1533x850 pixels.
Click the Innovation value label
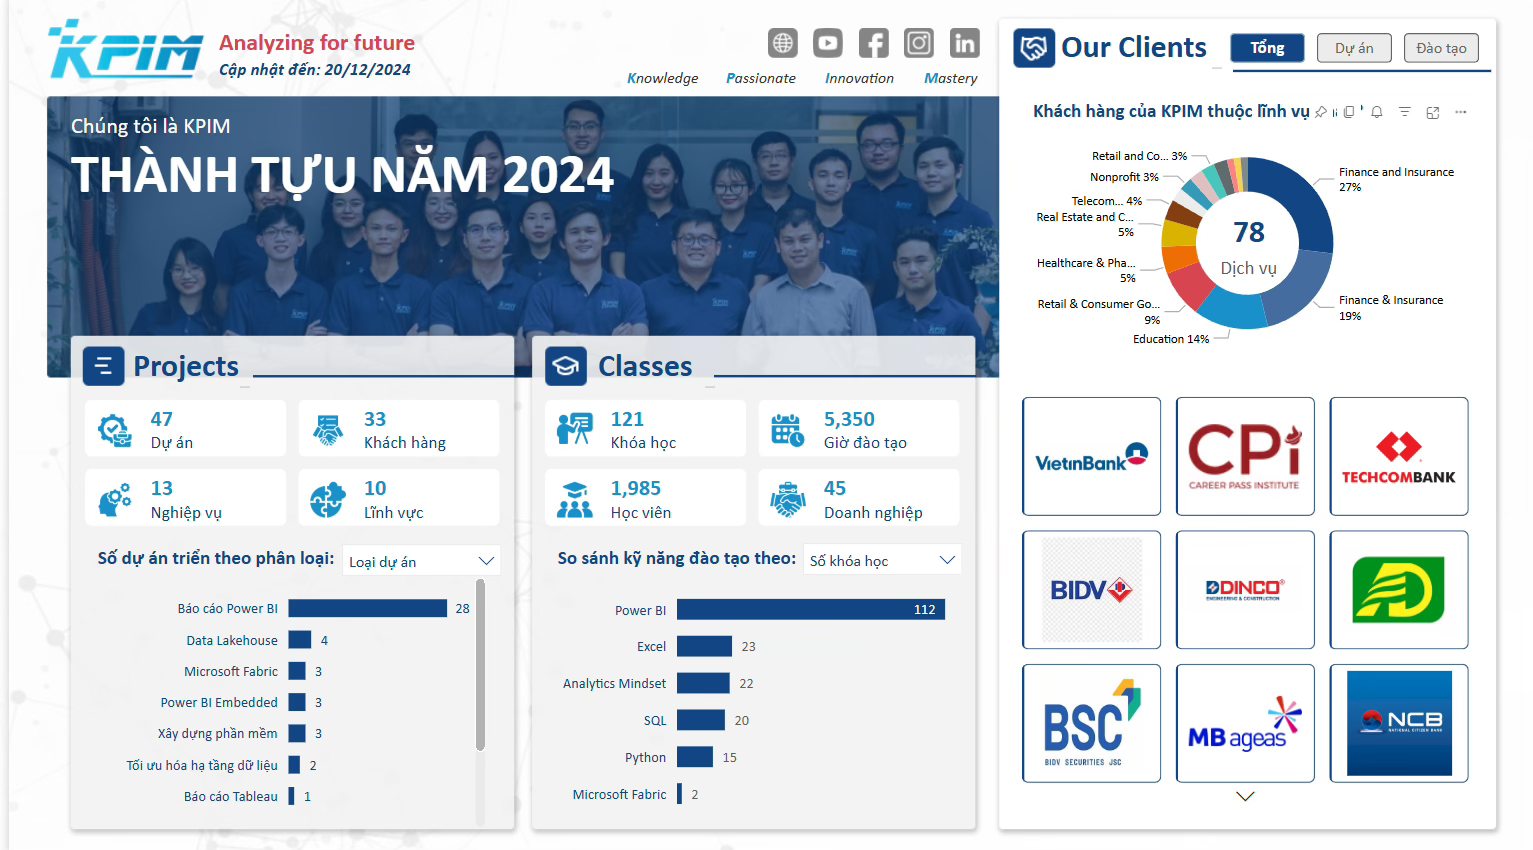click(860, 78)
